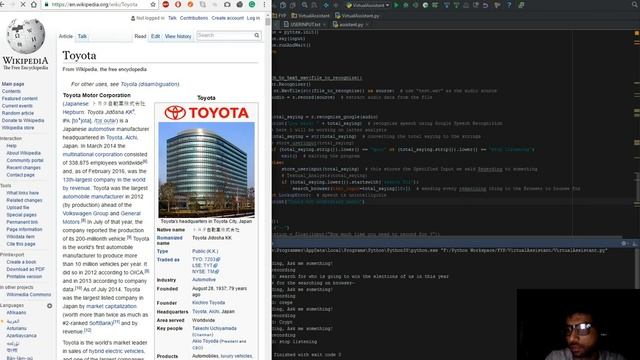Open Kiichiro Toyoda founder link in infobox

(x=209, y=303)
